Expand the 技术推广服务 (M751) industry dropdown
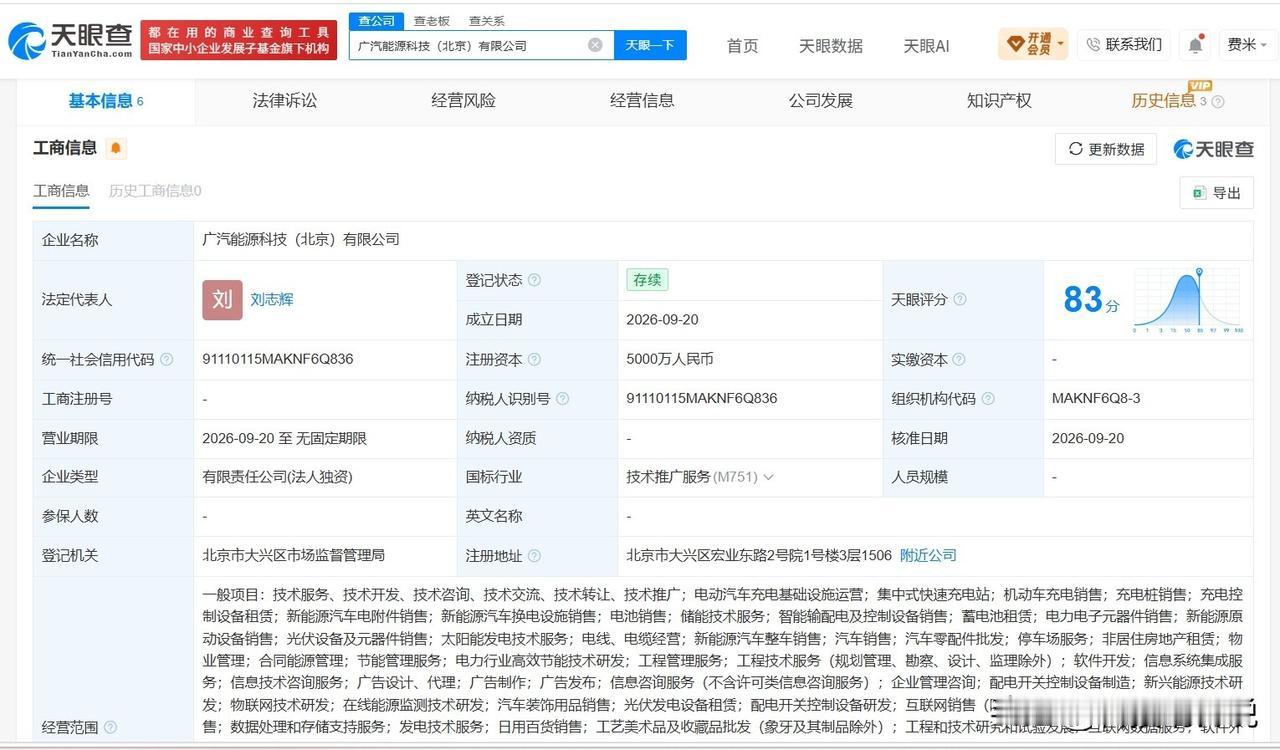The height and width of the screenshot is (750, 1280). (x=768, y=477)
